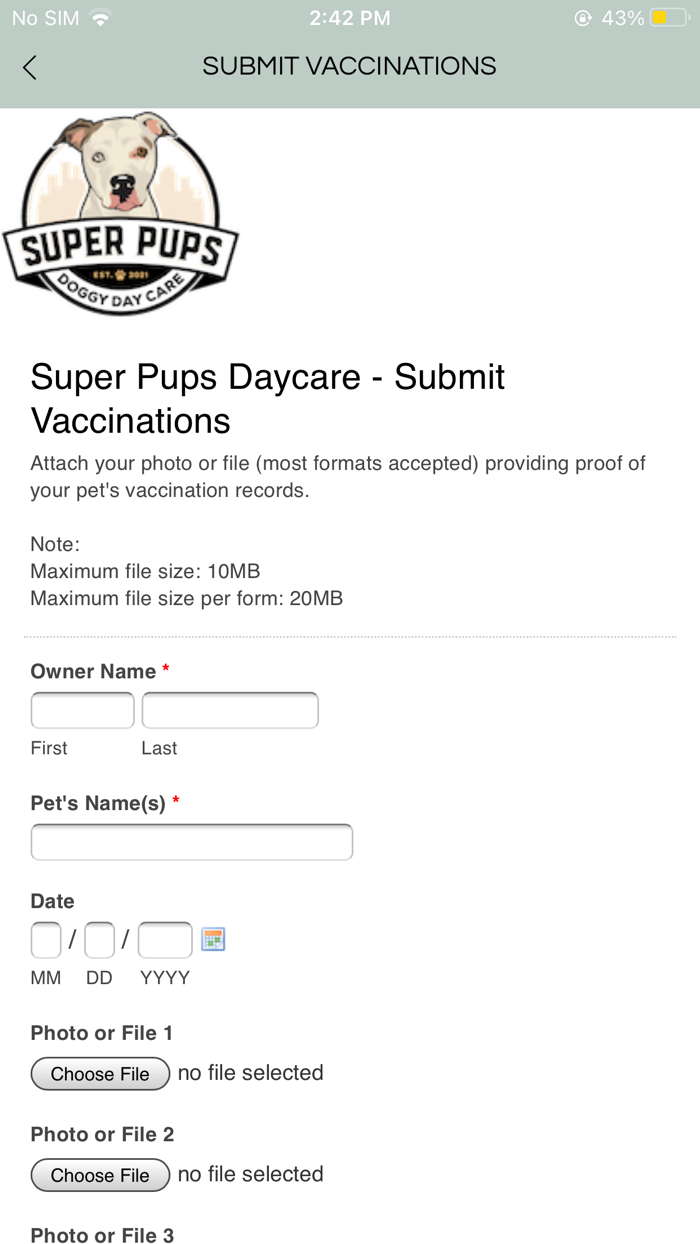This screenshot has width=700, height=1244.
Task: Tap the back chevron arrow
Action: tap(29, 66)
